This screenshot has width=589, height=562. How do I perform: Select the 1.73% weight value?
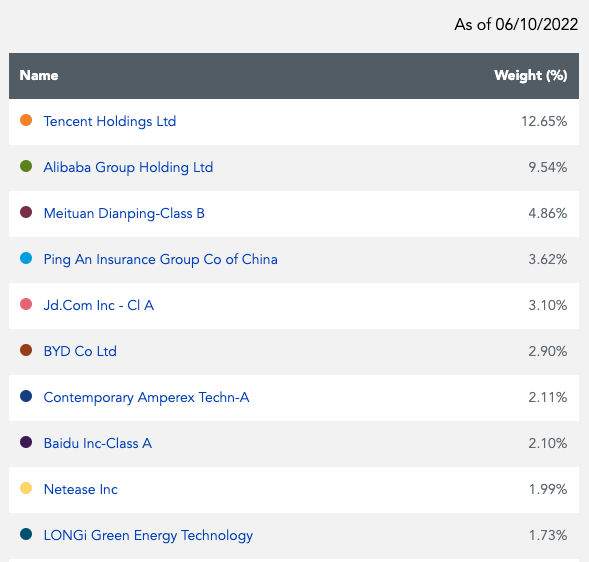coord(548,536)
